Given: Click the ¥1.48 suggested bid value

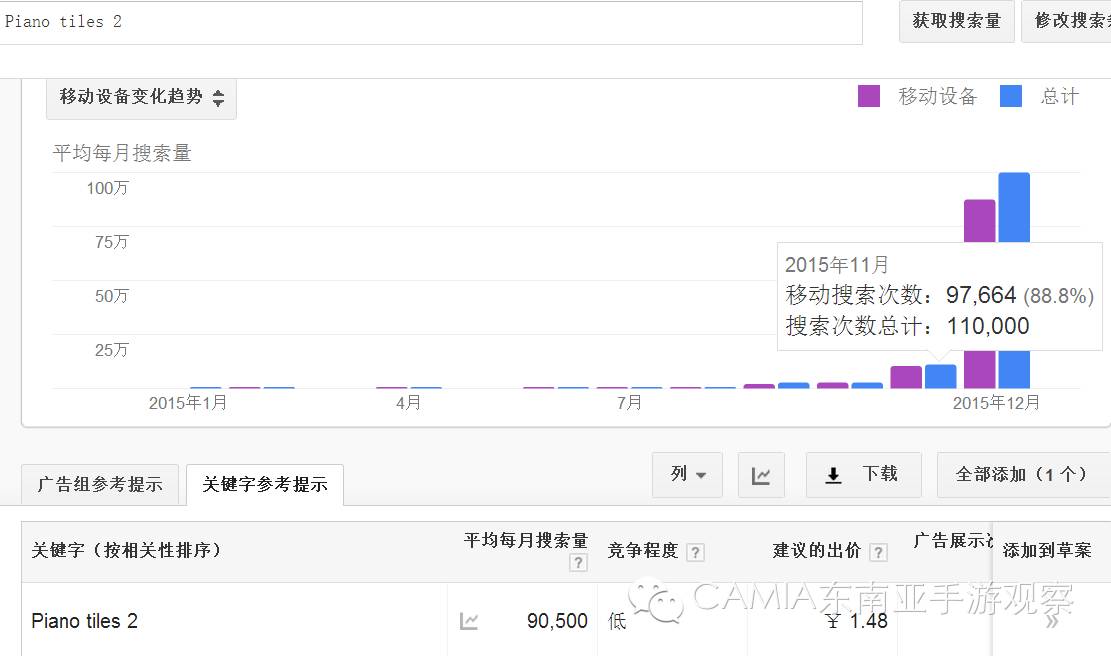Looking at the screenshot, I should 857,621.
